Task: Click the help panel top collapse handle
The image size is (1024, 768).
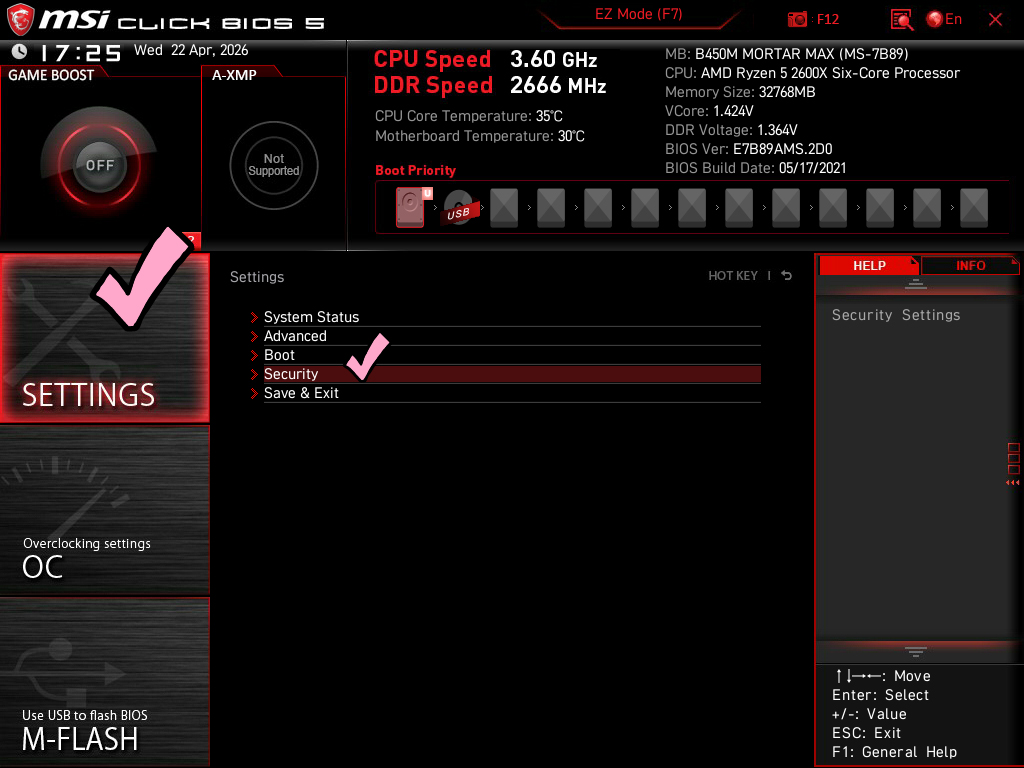Action: (916, 283)
